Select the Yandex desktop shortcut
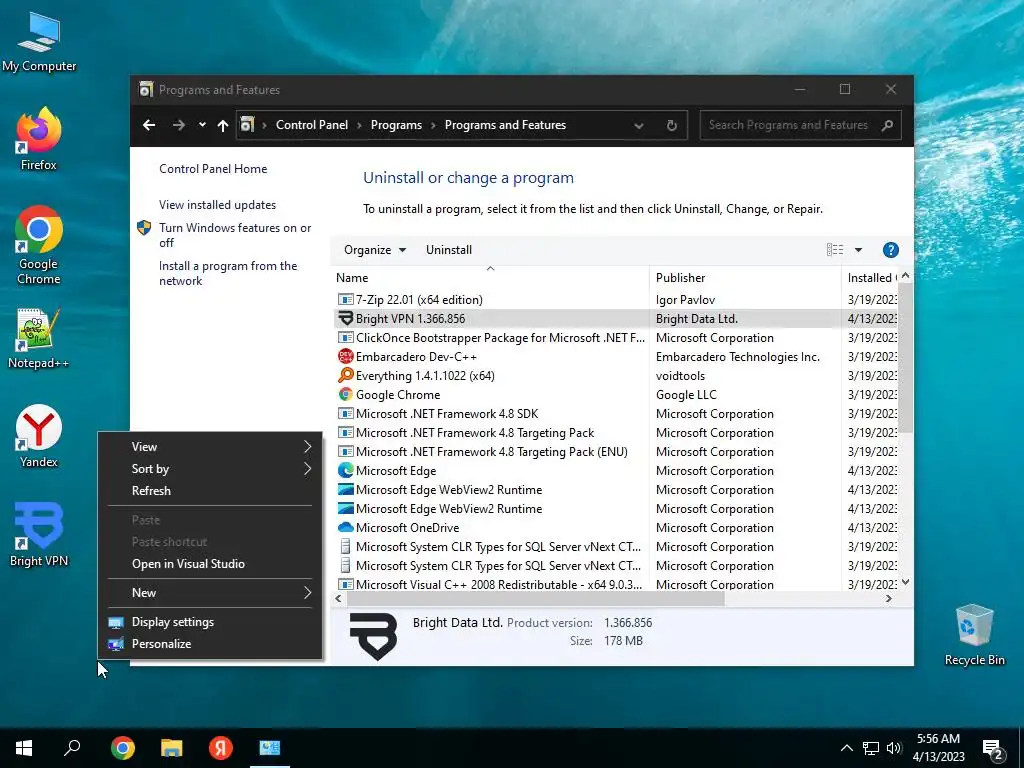 (39, 436)
